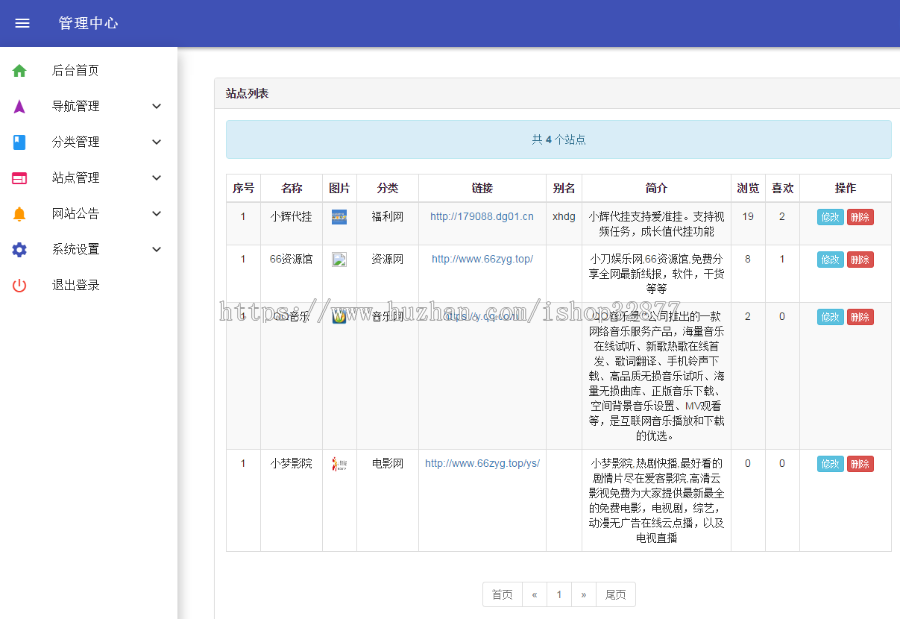Click the orange bell announcement icon
Screen dimensions: 900x619
20,214
